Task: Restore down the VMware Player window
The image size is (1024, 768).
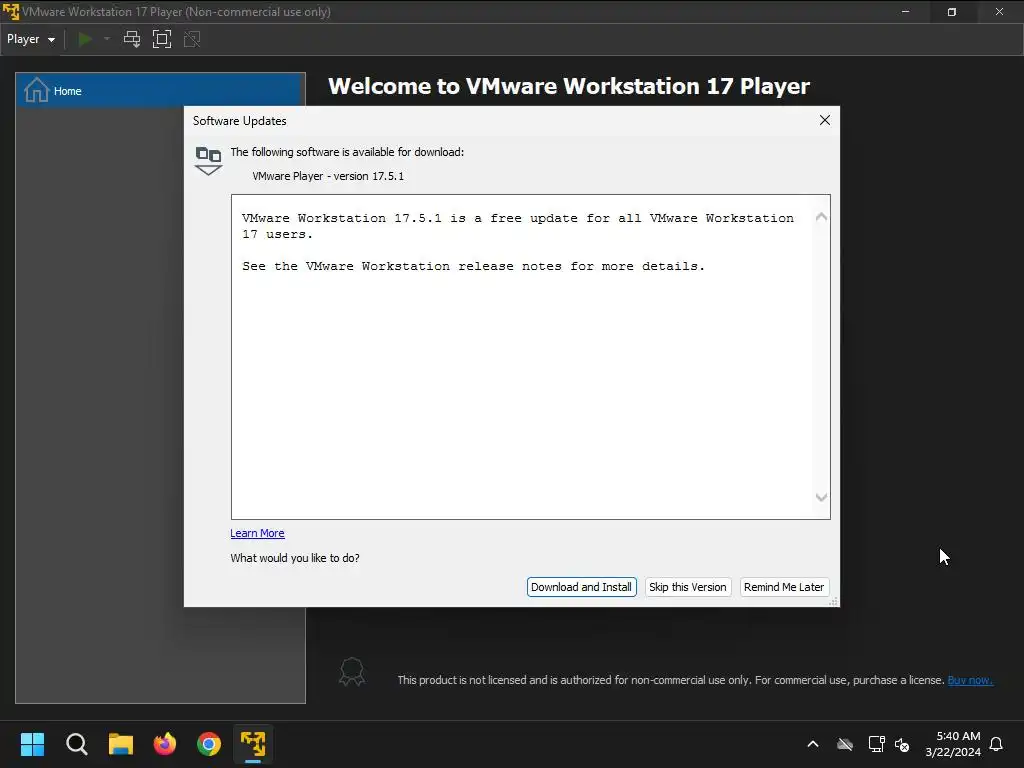Action: pyautogui.click(x=952, y=12)
